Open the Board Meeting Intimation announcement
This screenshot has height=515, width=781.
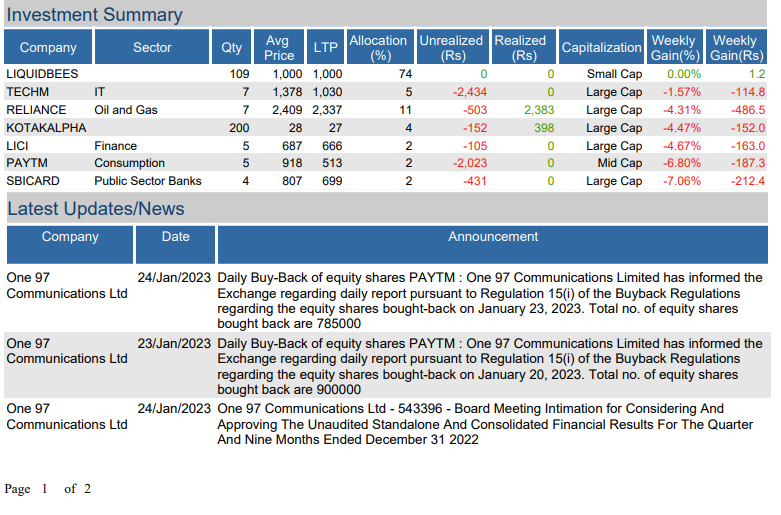click(x=485, y=424)
